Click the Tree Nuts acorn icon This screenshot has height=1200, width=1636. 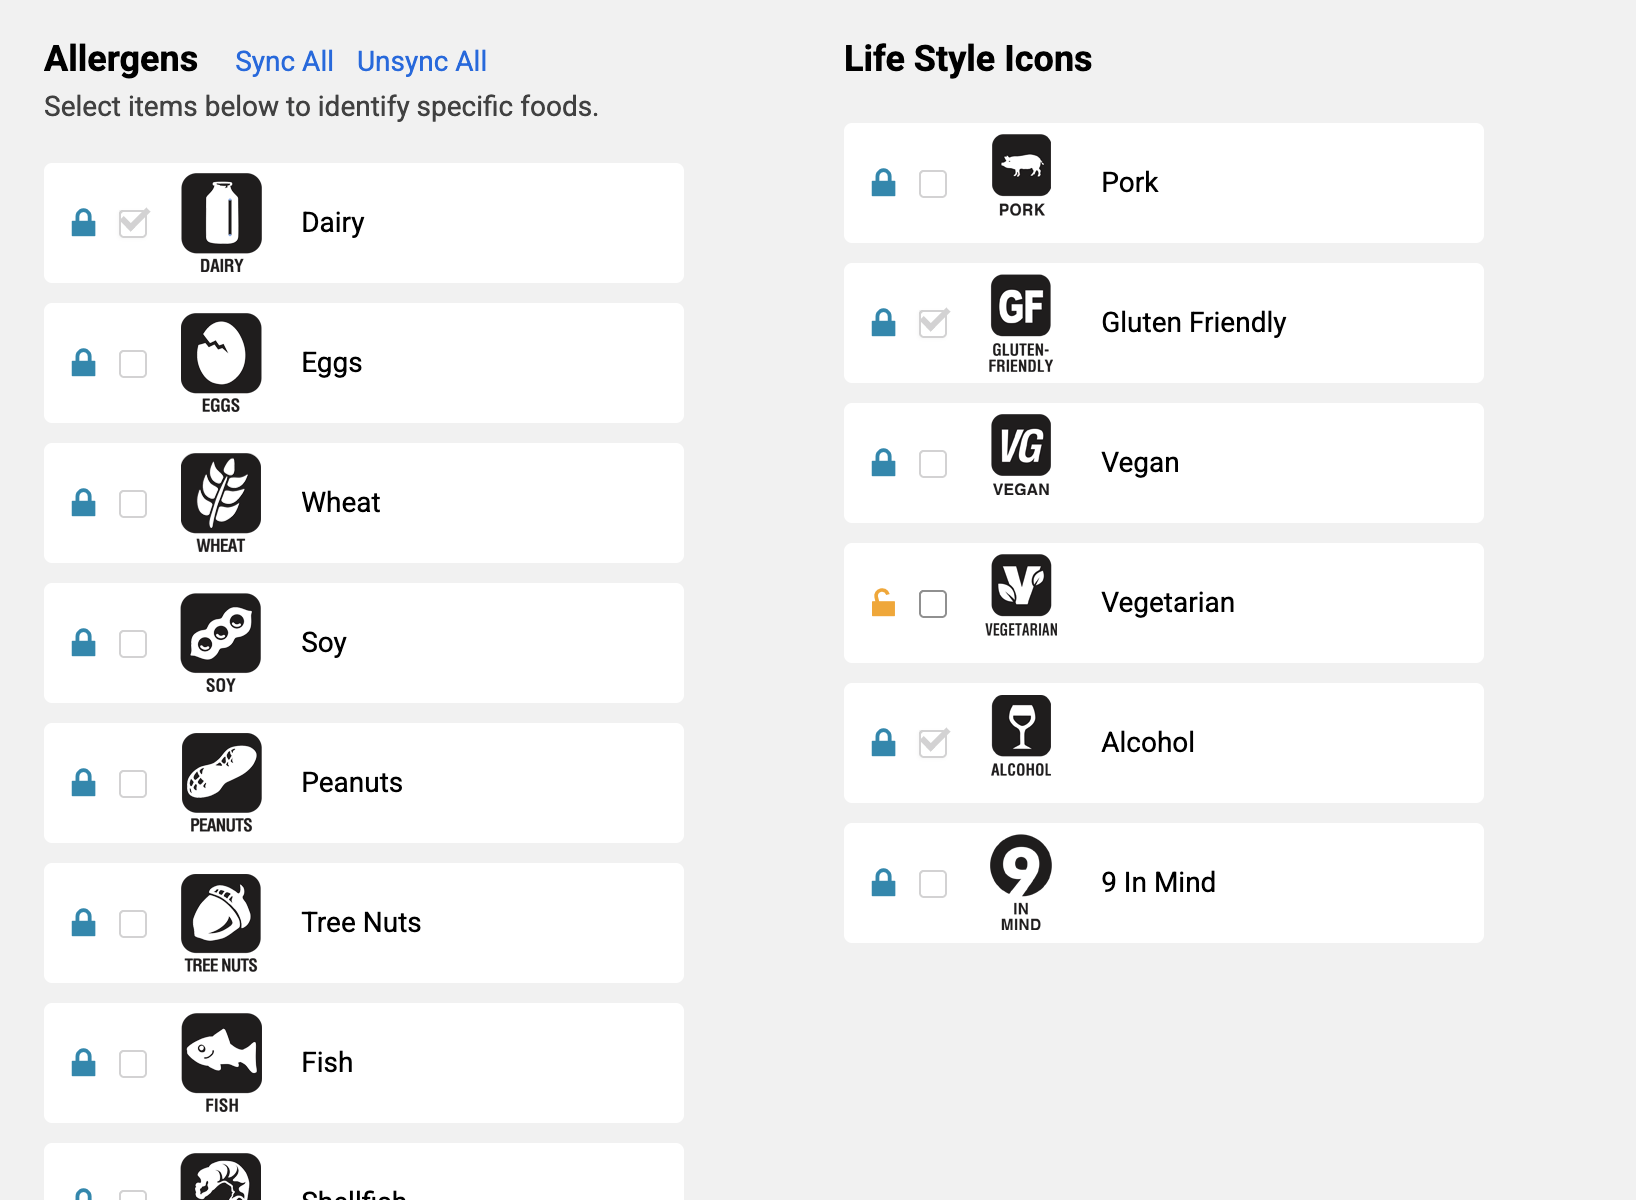221,914
